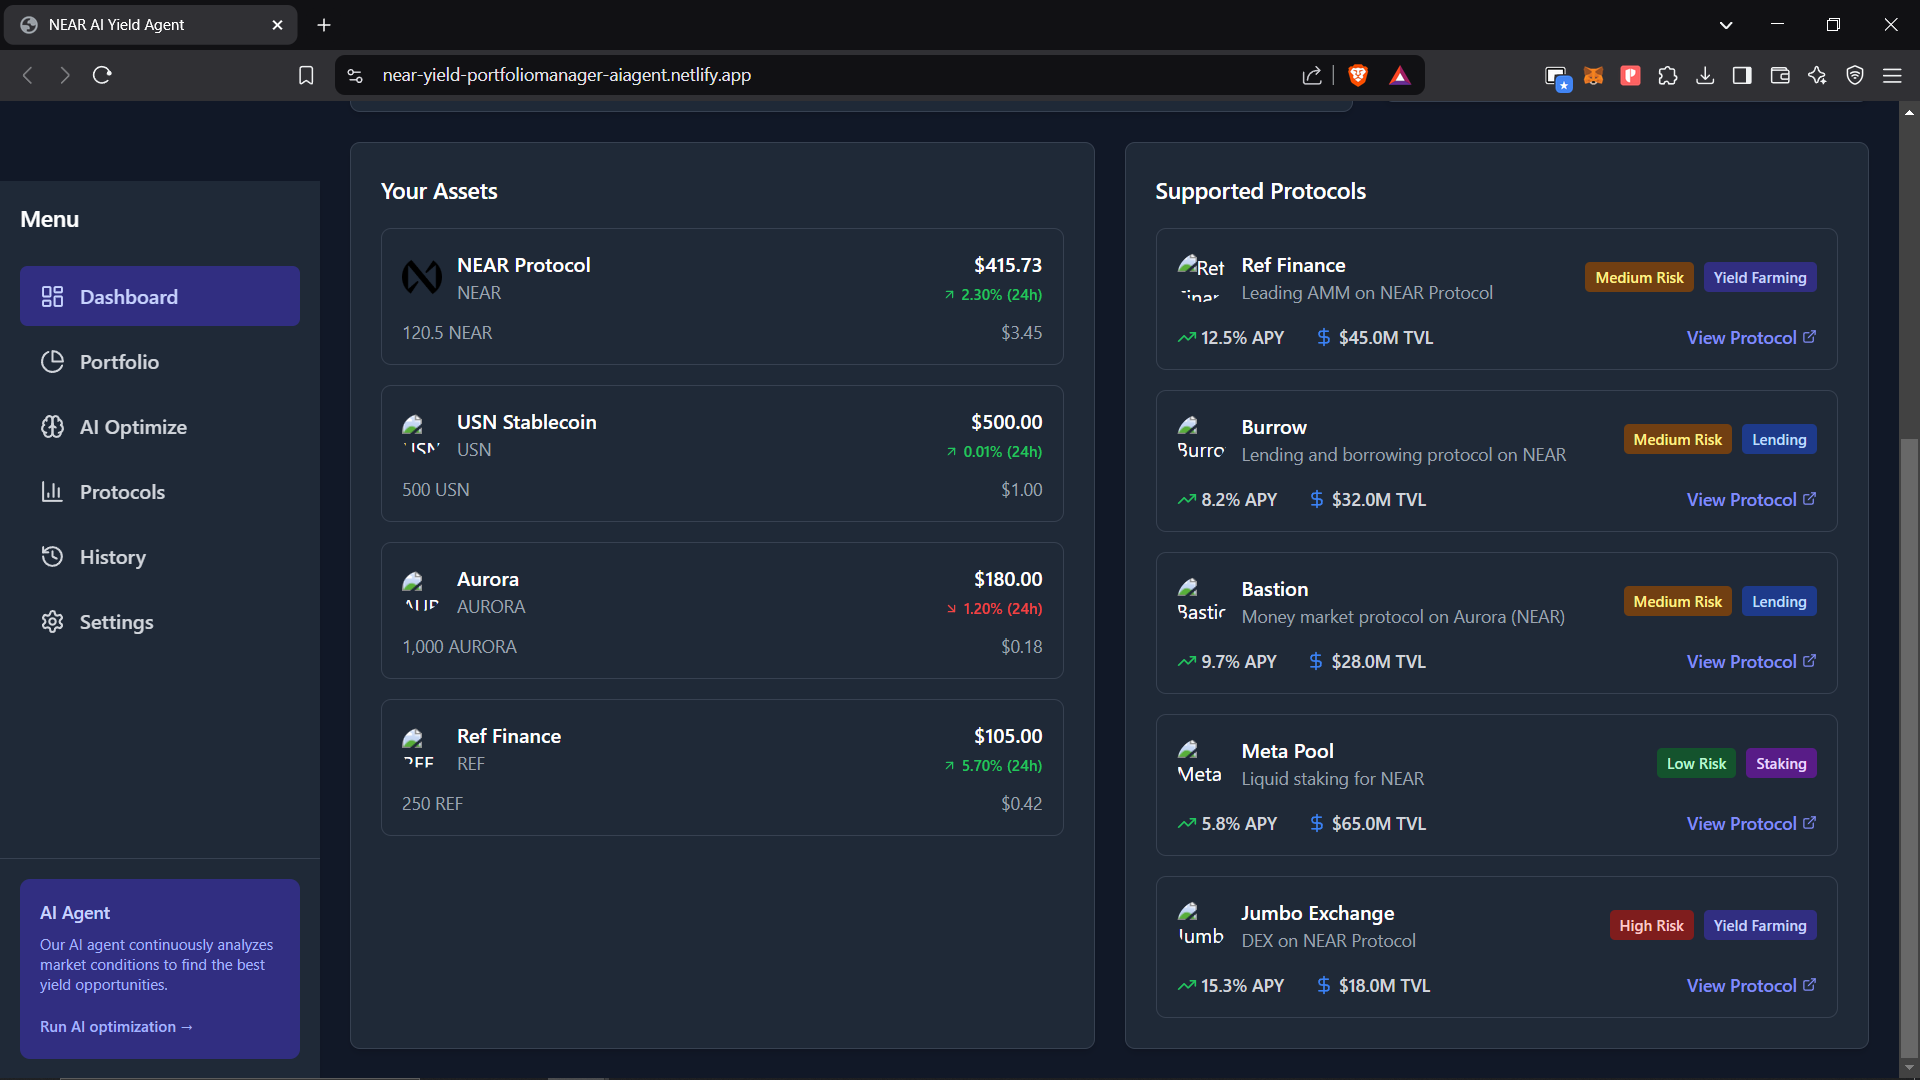Click the share page icon in address bar
The width and height of the screenshot is (1920, 1080).
1312,76
